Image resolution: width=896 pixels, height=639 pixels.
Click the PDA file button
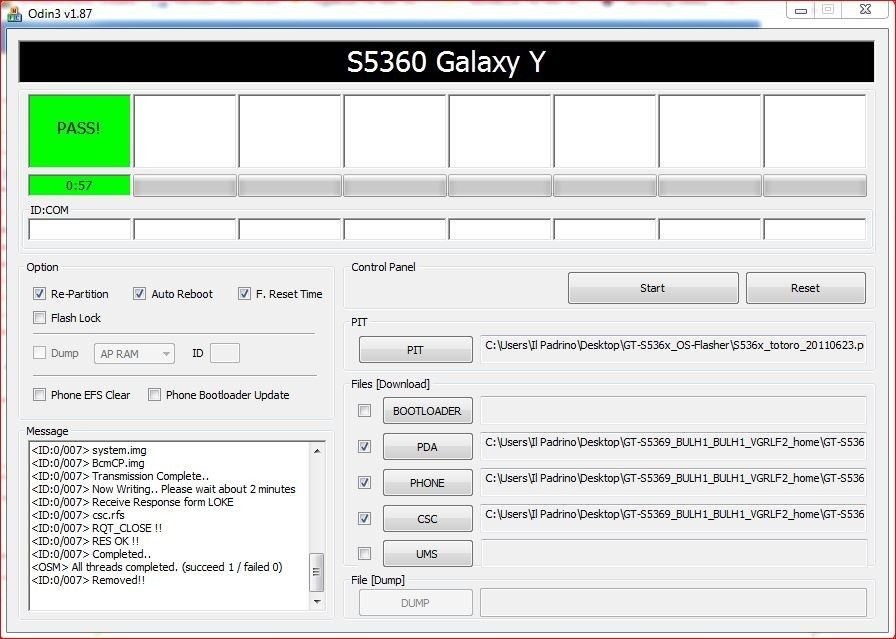tap(427, 447)
